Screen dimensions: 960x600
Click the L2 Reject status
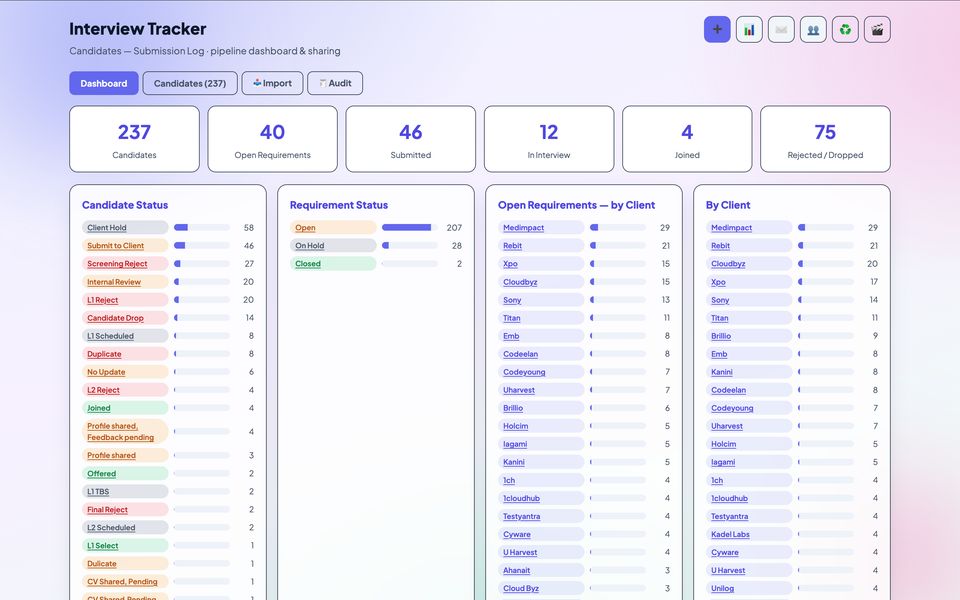pyautogui.click(x=125, y=390)
